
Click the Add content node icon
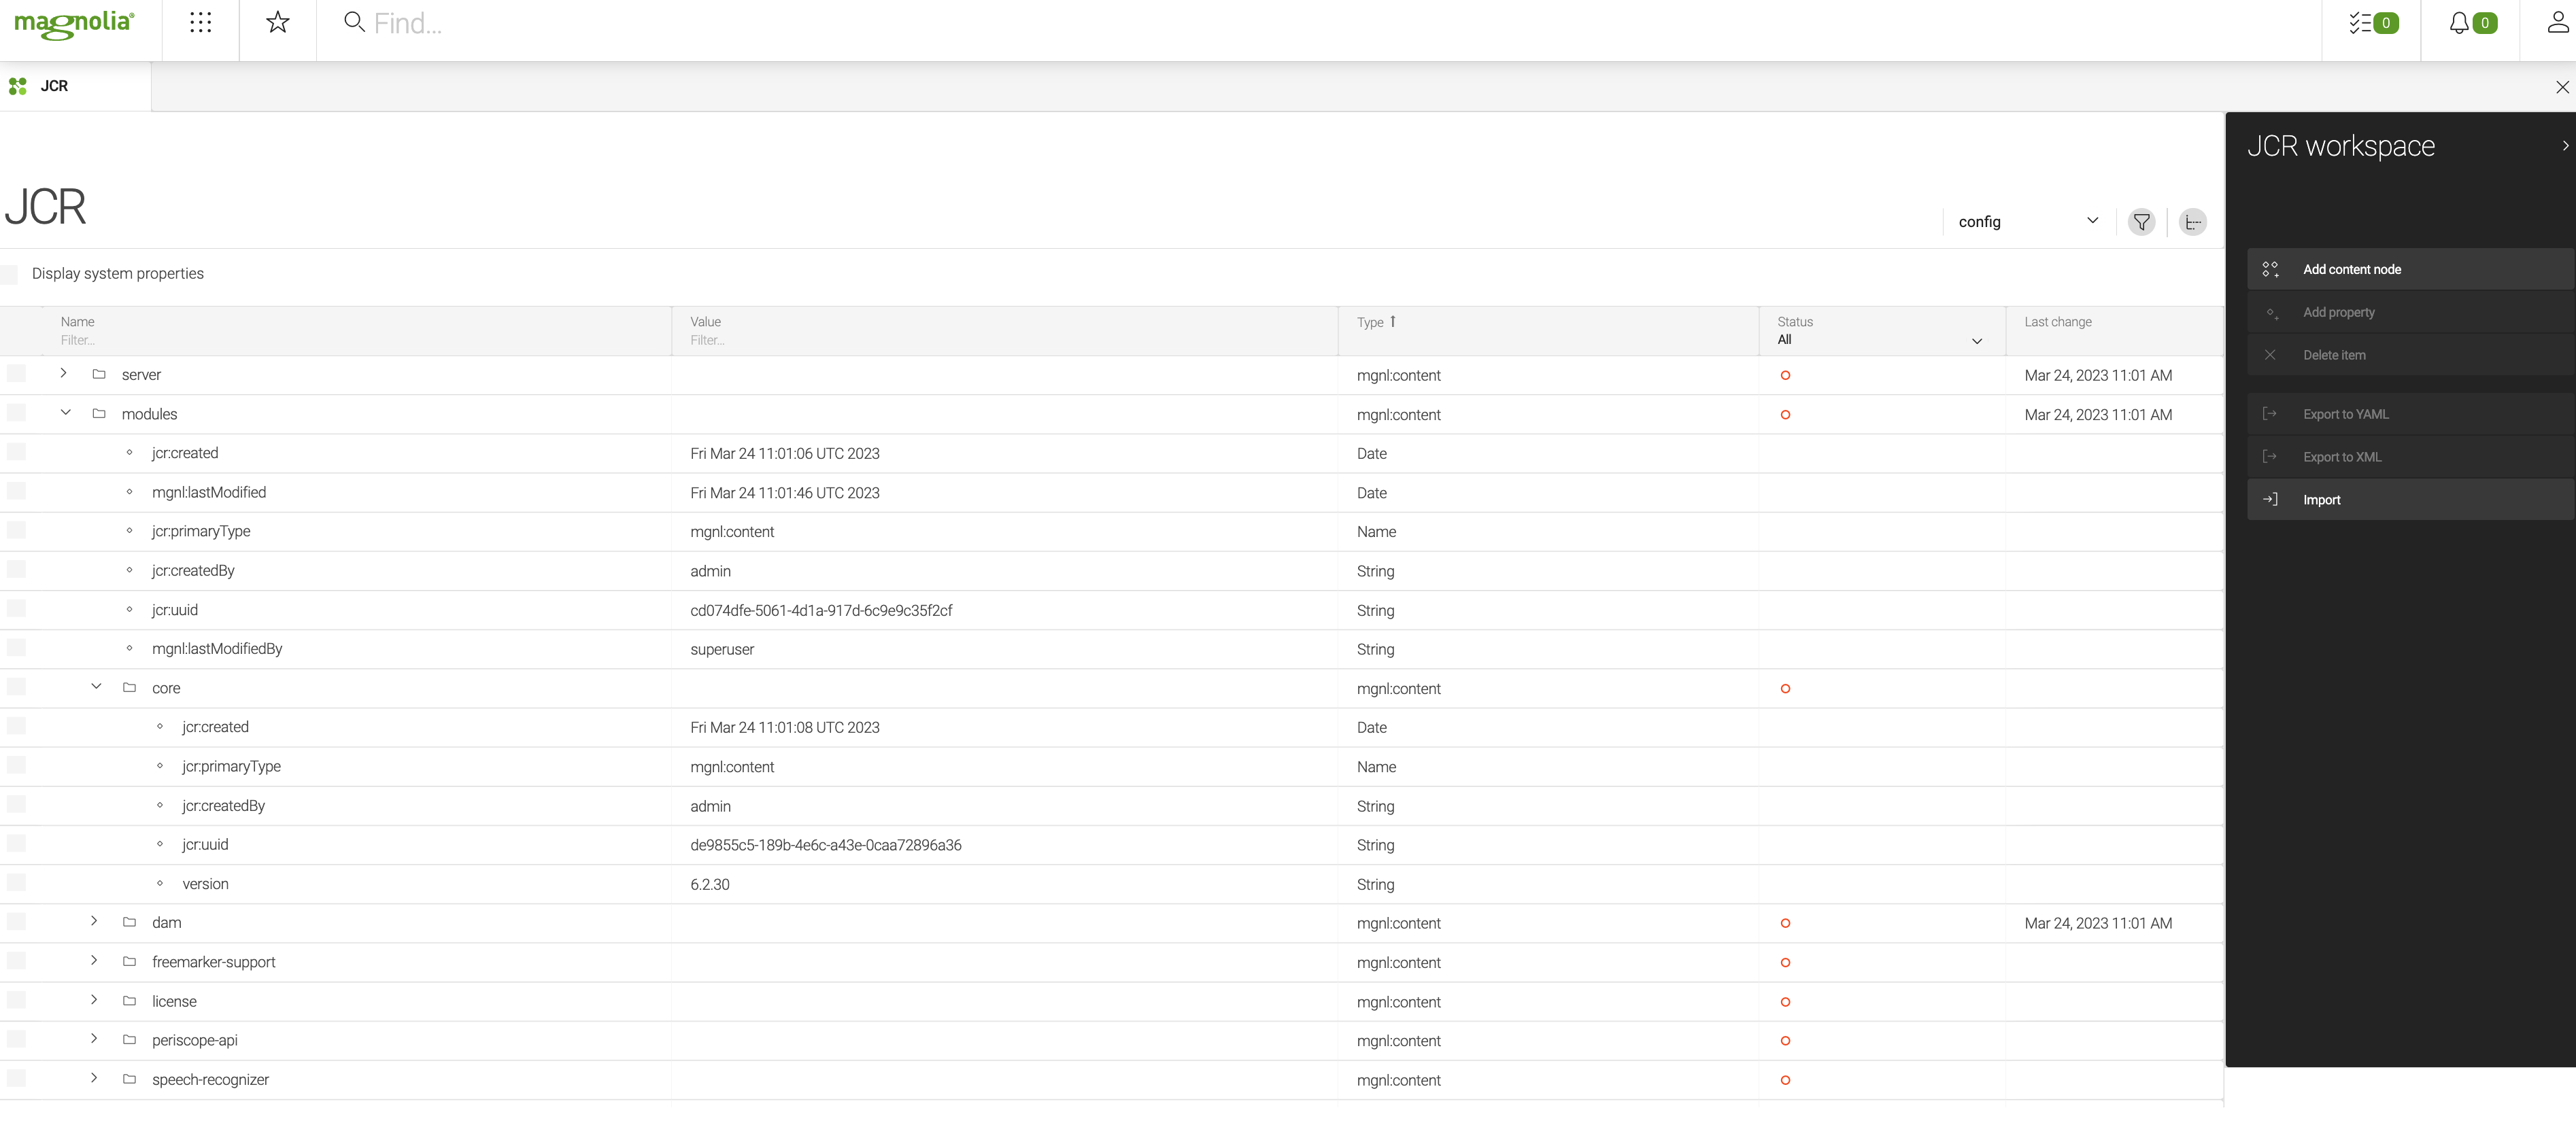2270,269
